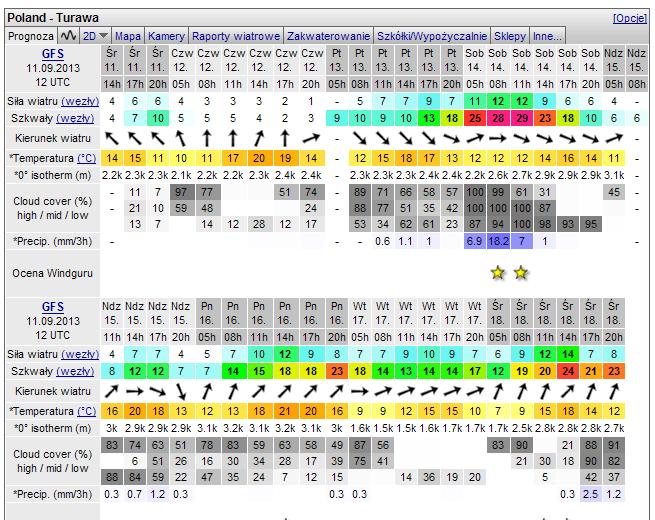Select red gust cell 24 for Śr 18. 14h
Image resolution: width=655 pixels, height=520 pixels.
point(568,371)
